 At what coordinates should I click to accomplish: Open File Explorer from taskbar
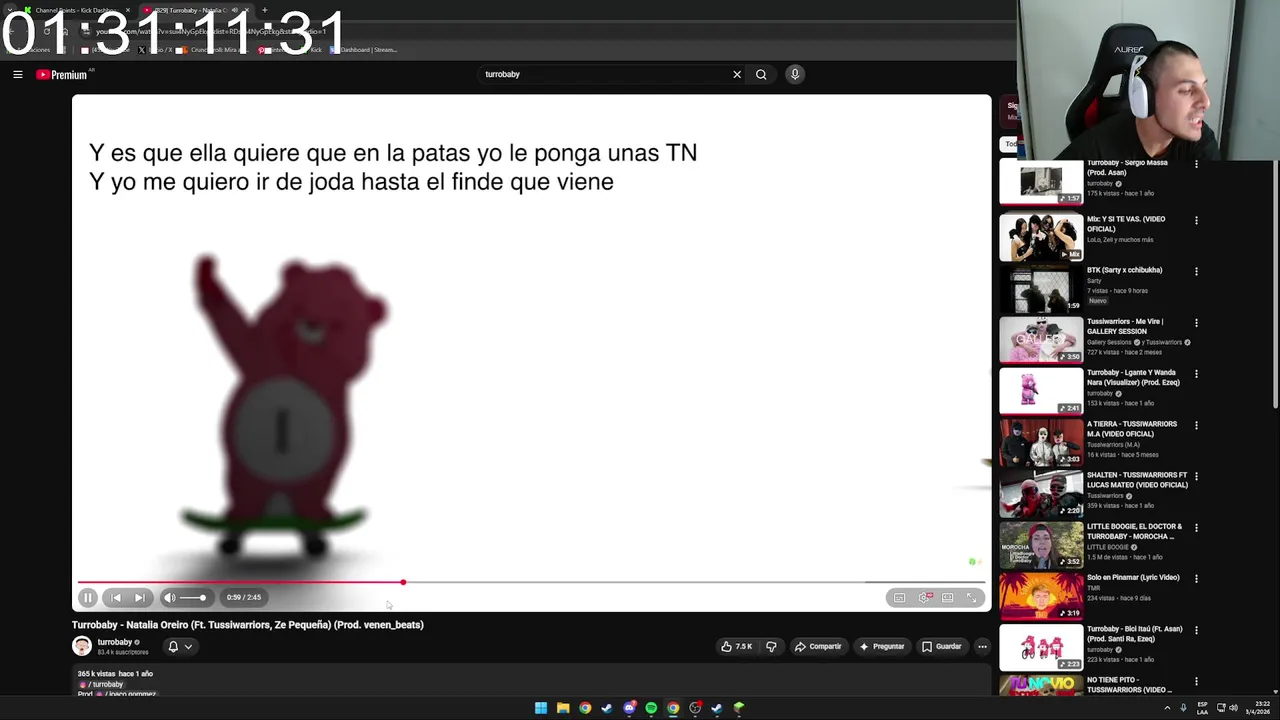coord(563,708)
